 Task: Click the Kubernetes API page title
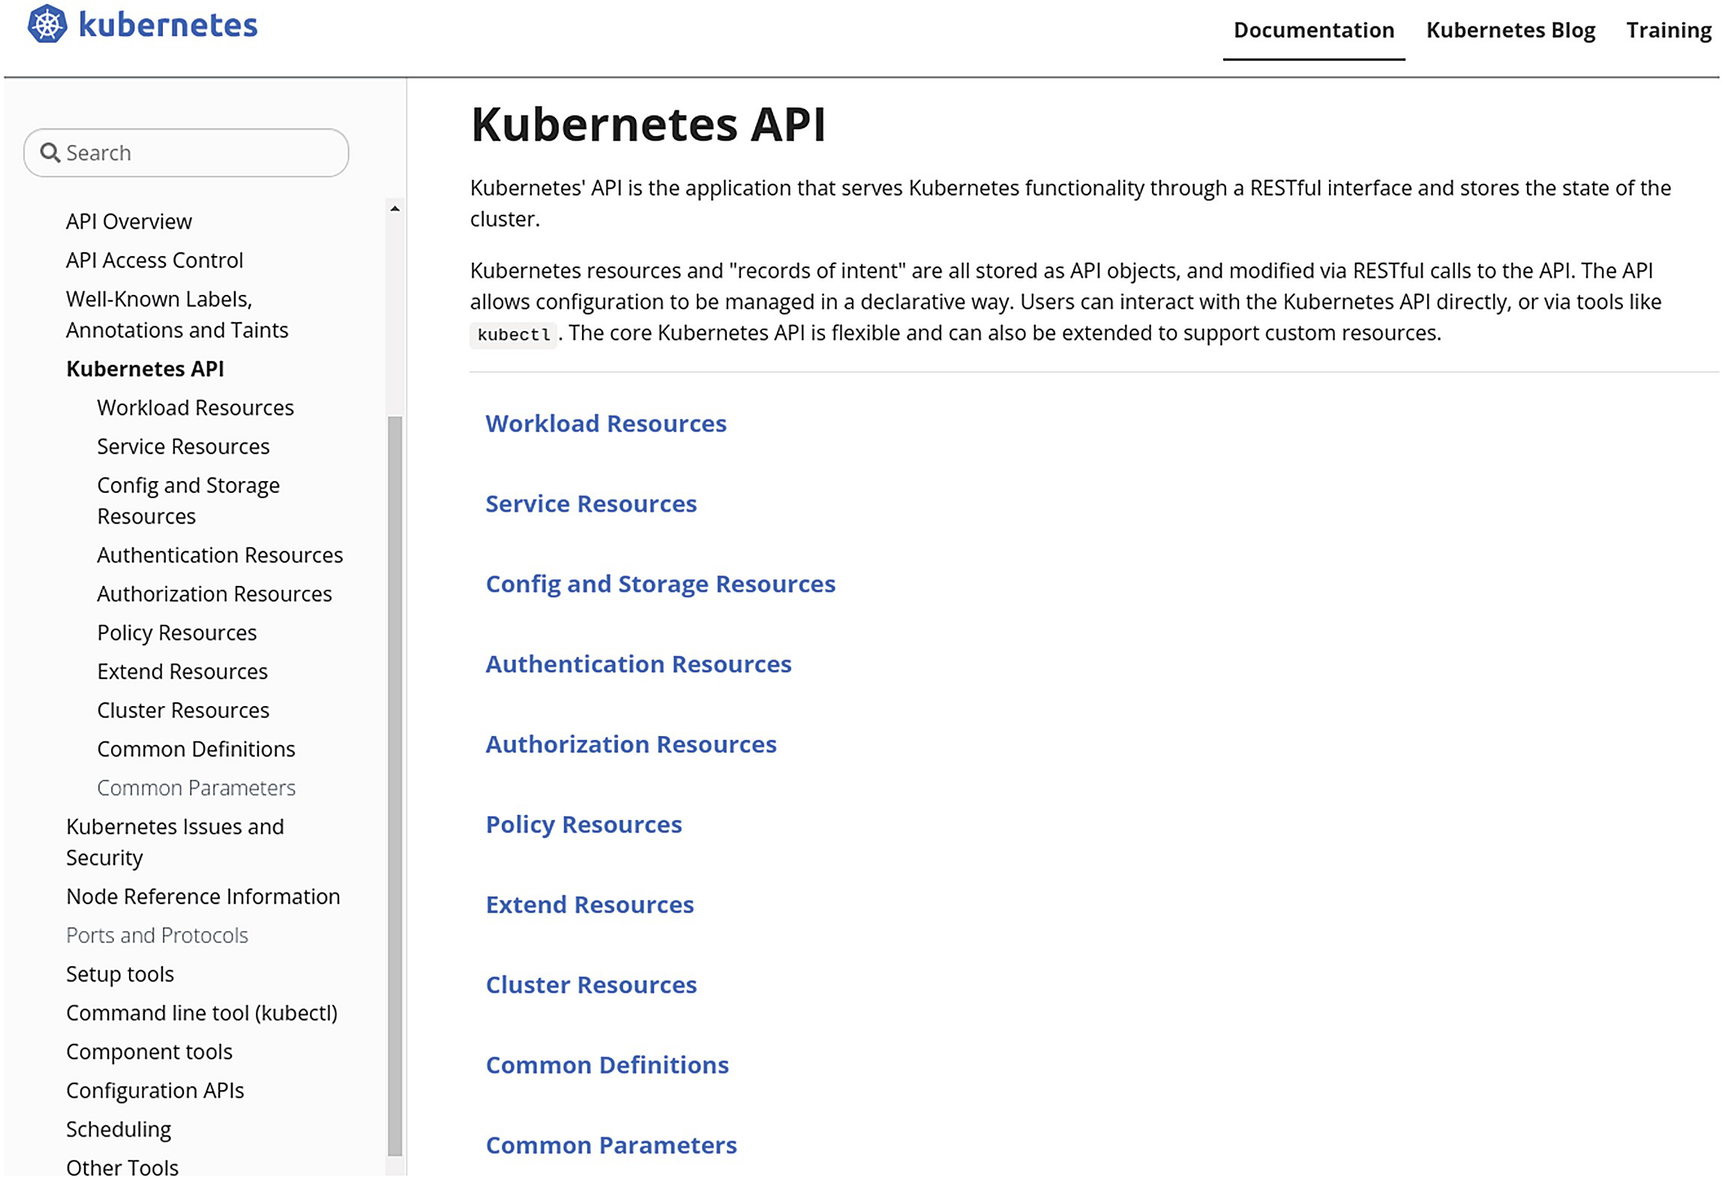(x=648, y=125)
